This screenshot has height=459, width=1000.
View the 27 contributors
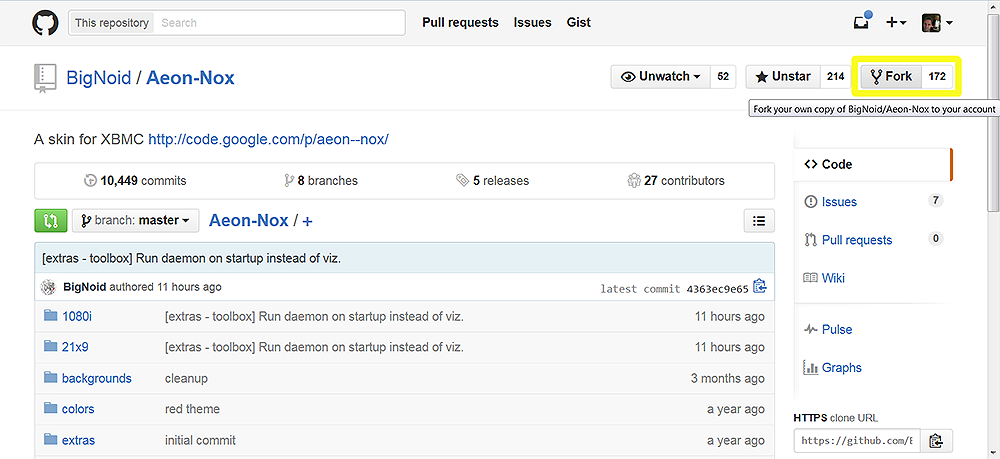pos(676,181)
